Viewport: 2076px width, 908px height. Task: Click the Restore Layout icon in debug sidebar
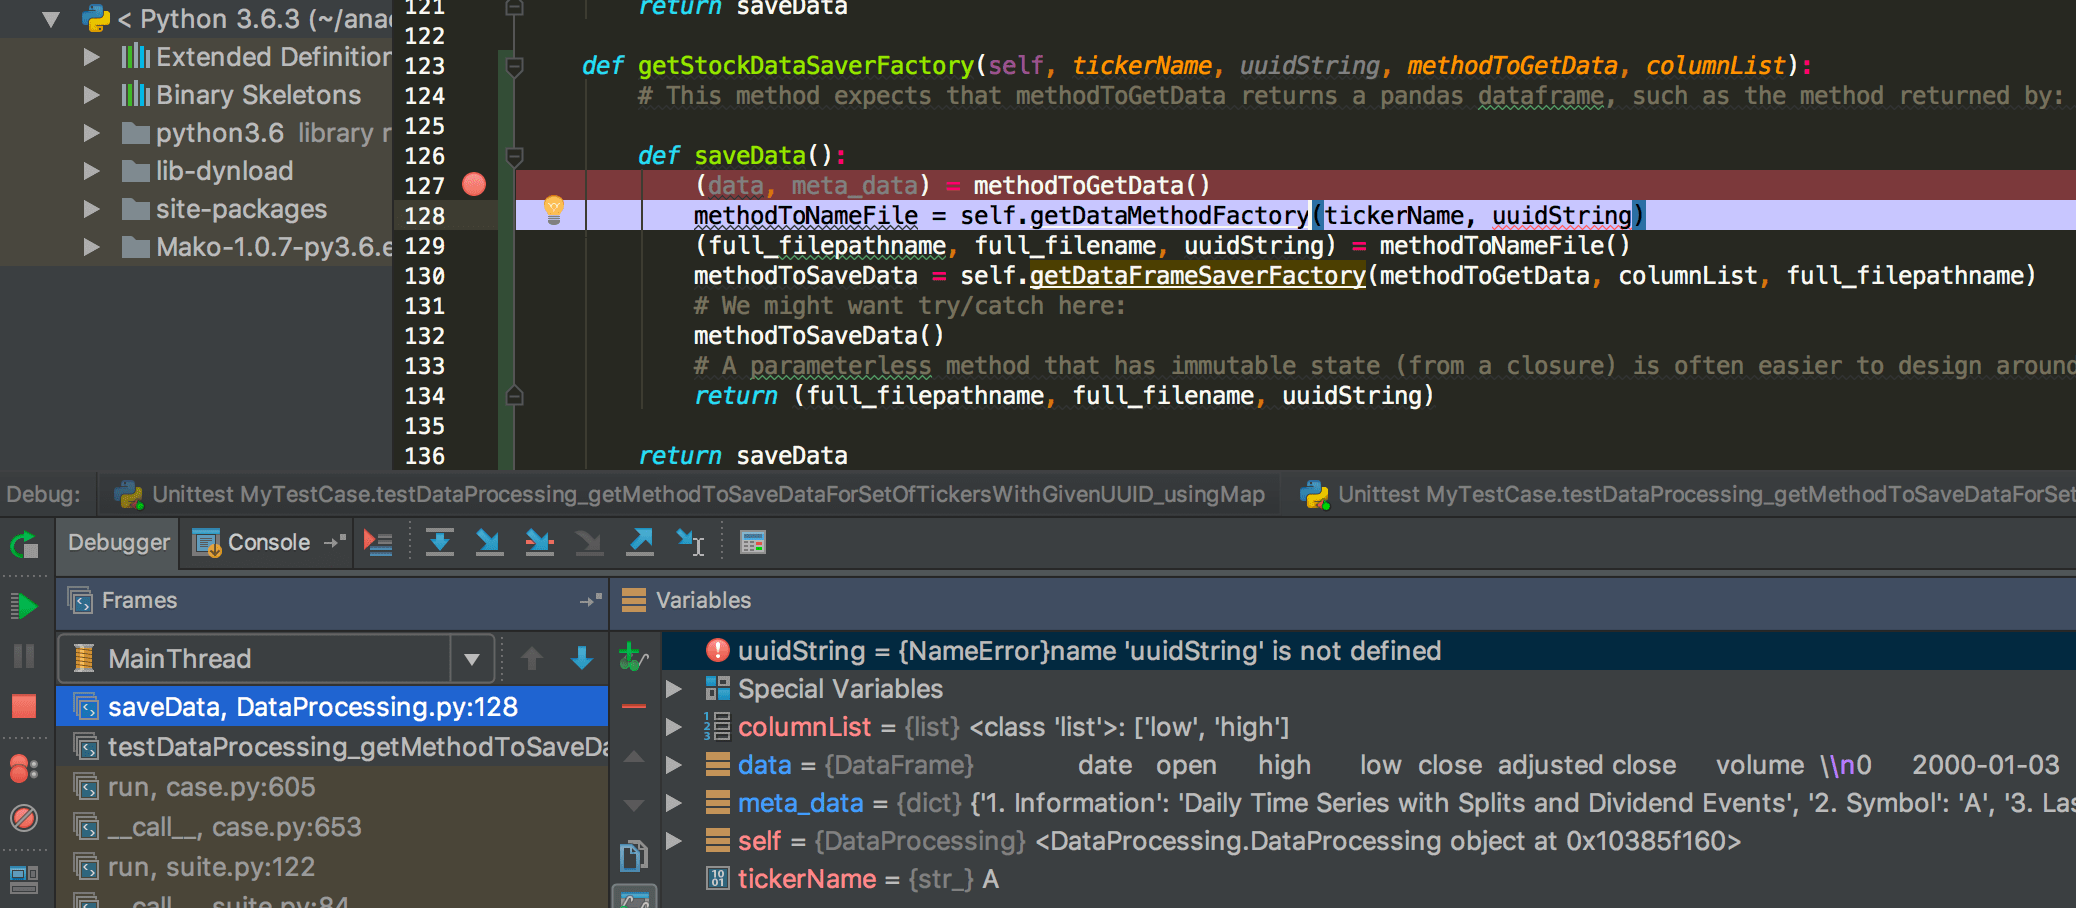coord(24,879)
